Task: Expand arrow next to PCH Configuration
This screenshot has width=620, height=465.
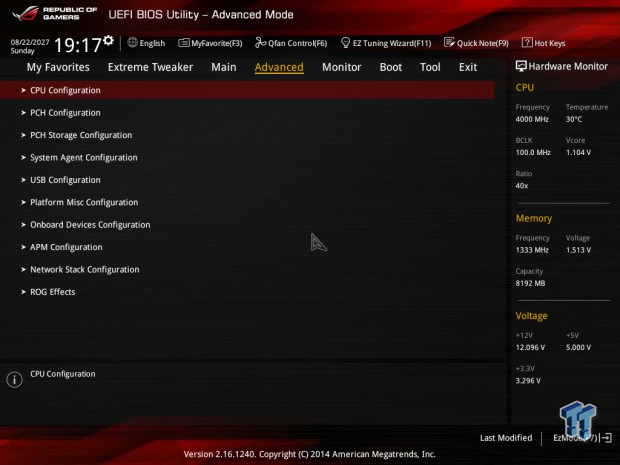Action: tap(23, 113)
